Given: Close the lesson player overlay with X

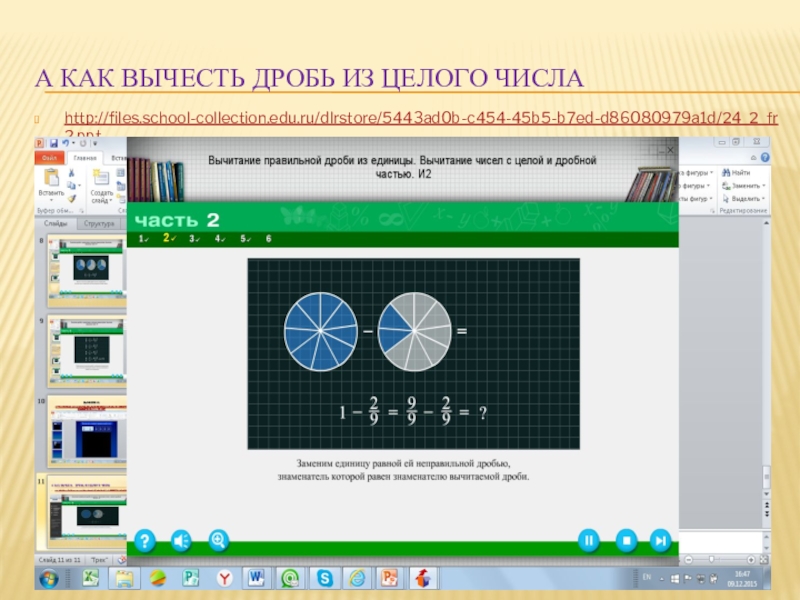Looking at the screenshot, I should (670, 150).
